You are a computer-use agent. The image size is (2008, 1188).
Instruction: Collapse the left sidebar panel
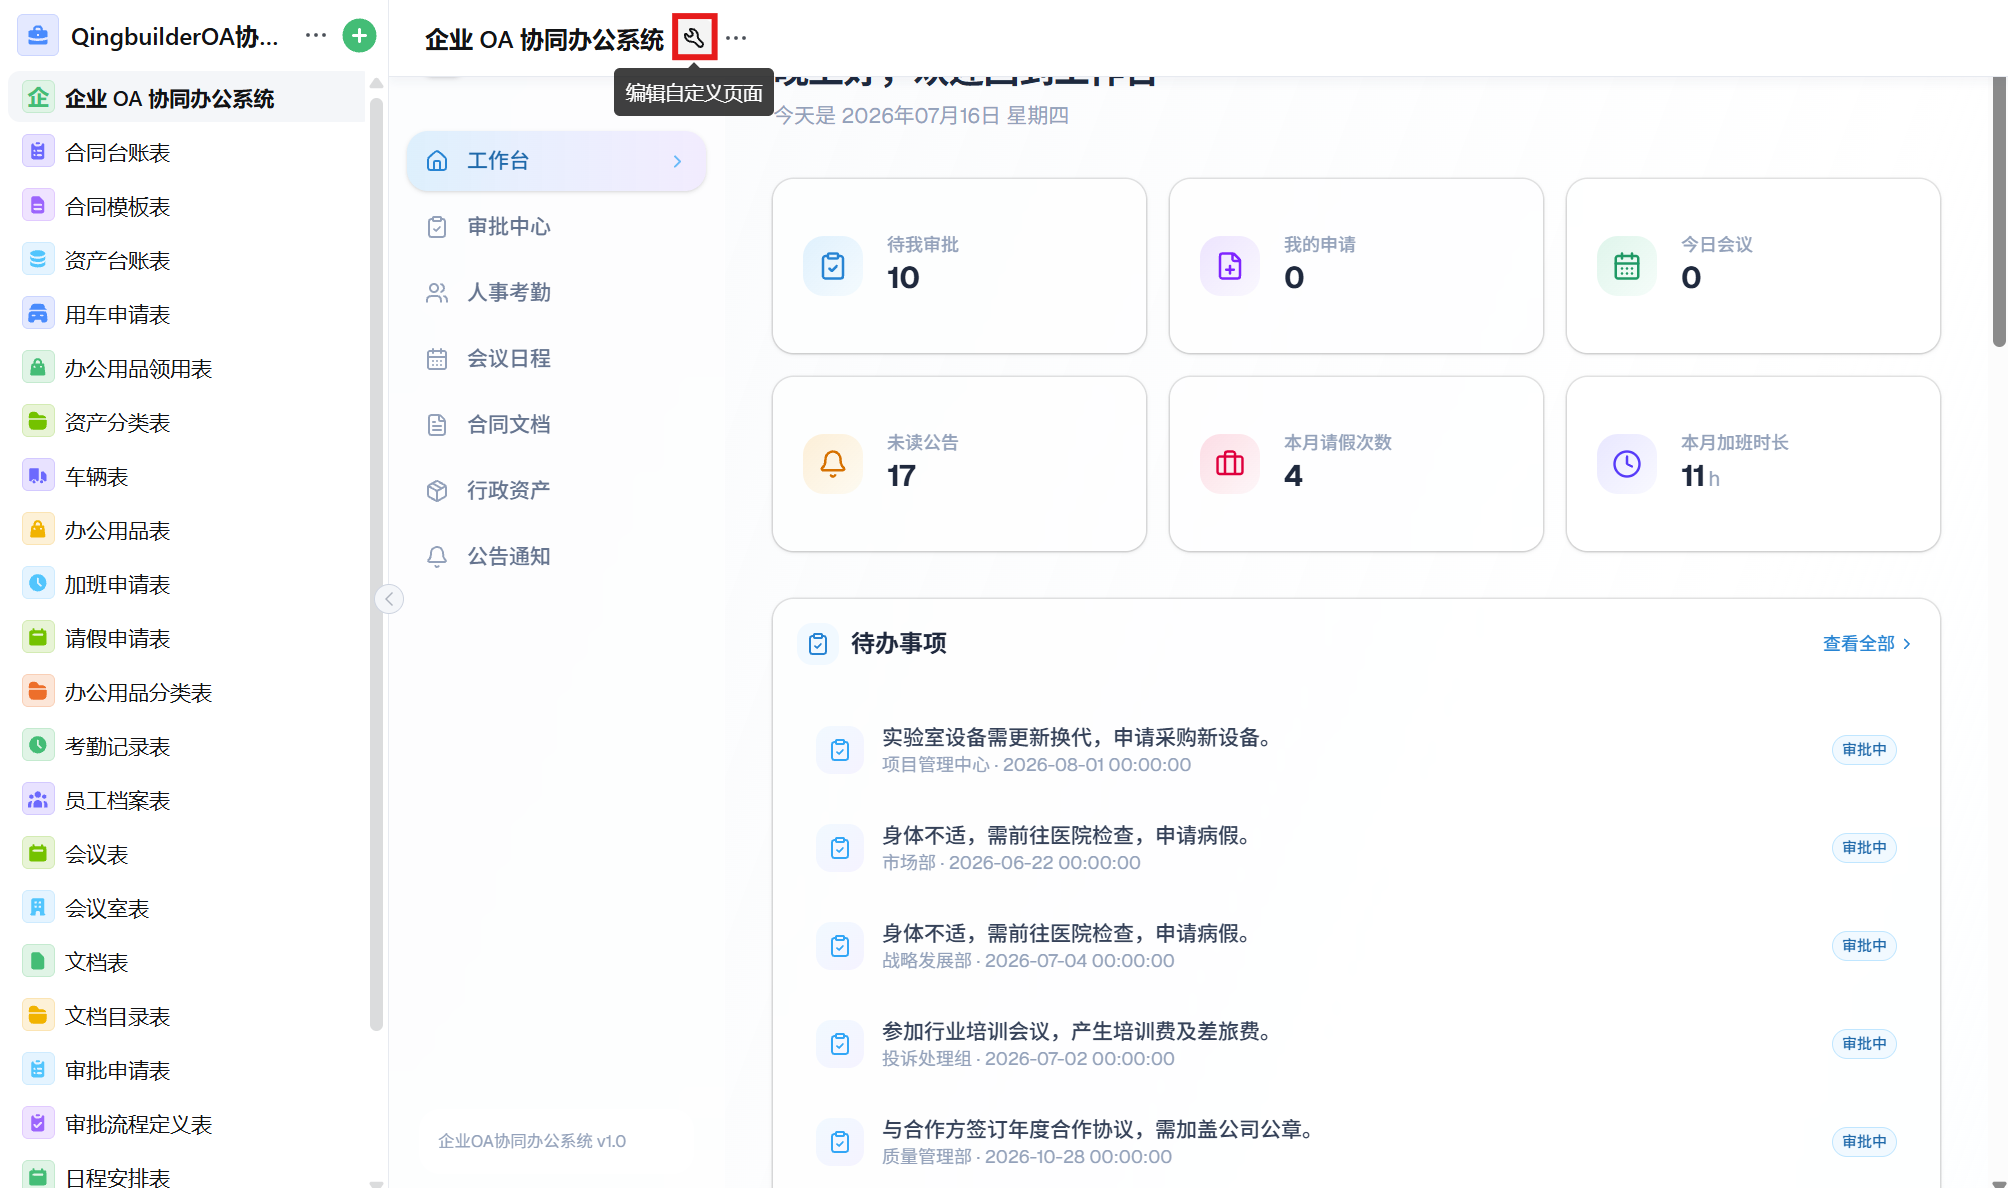coord(389,599)
